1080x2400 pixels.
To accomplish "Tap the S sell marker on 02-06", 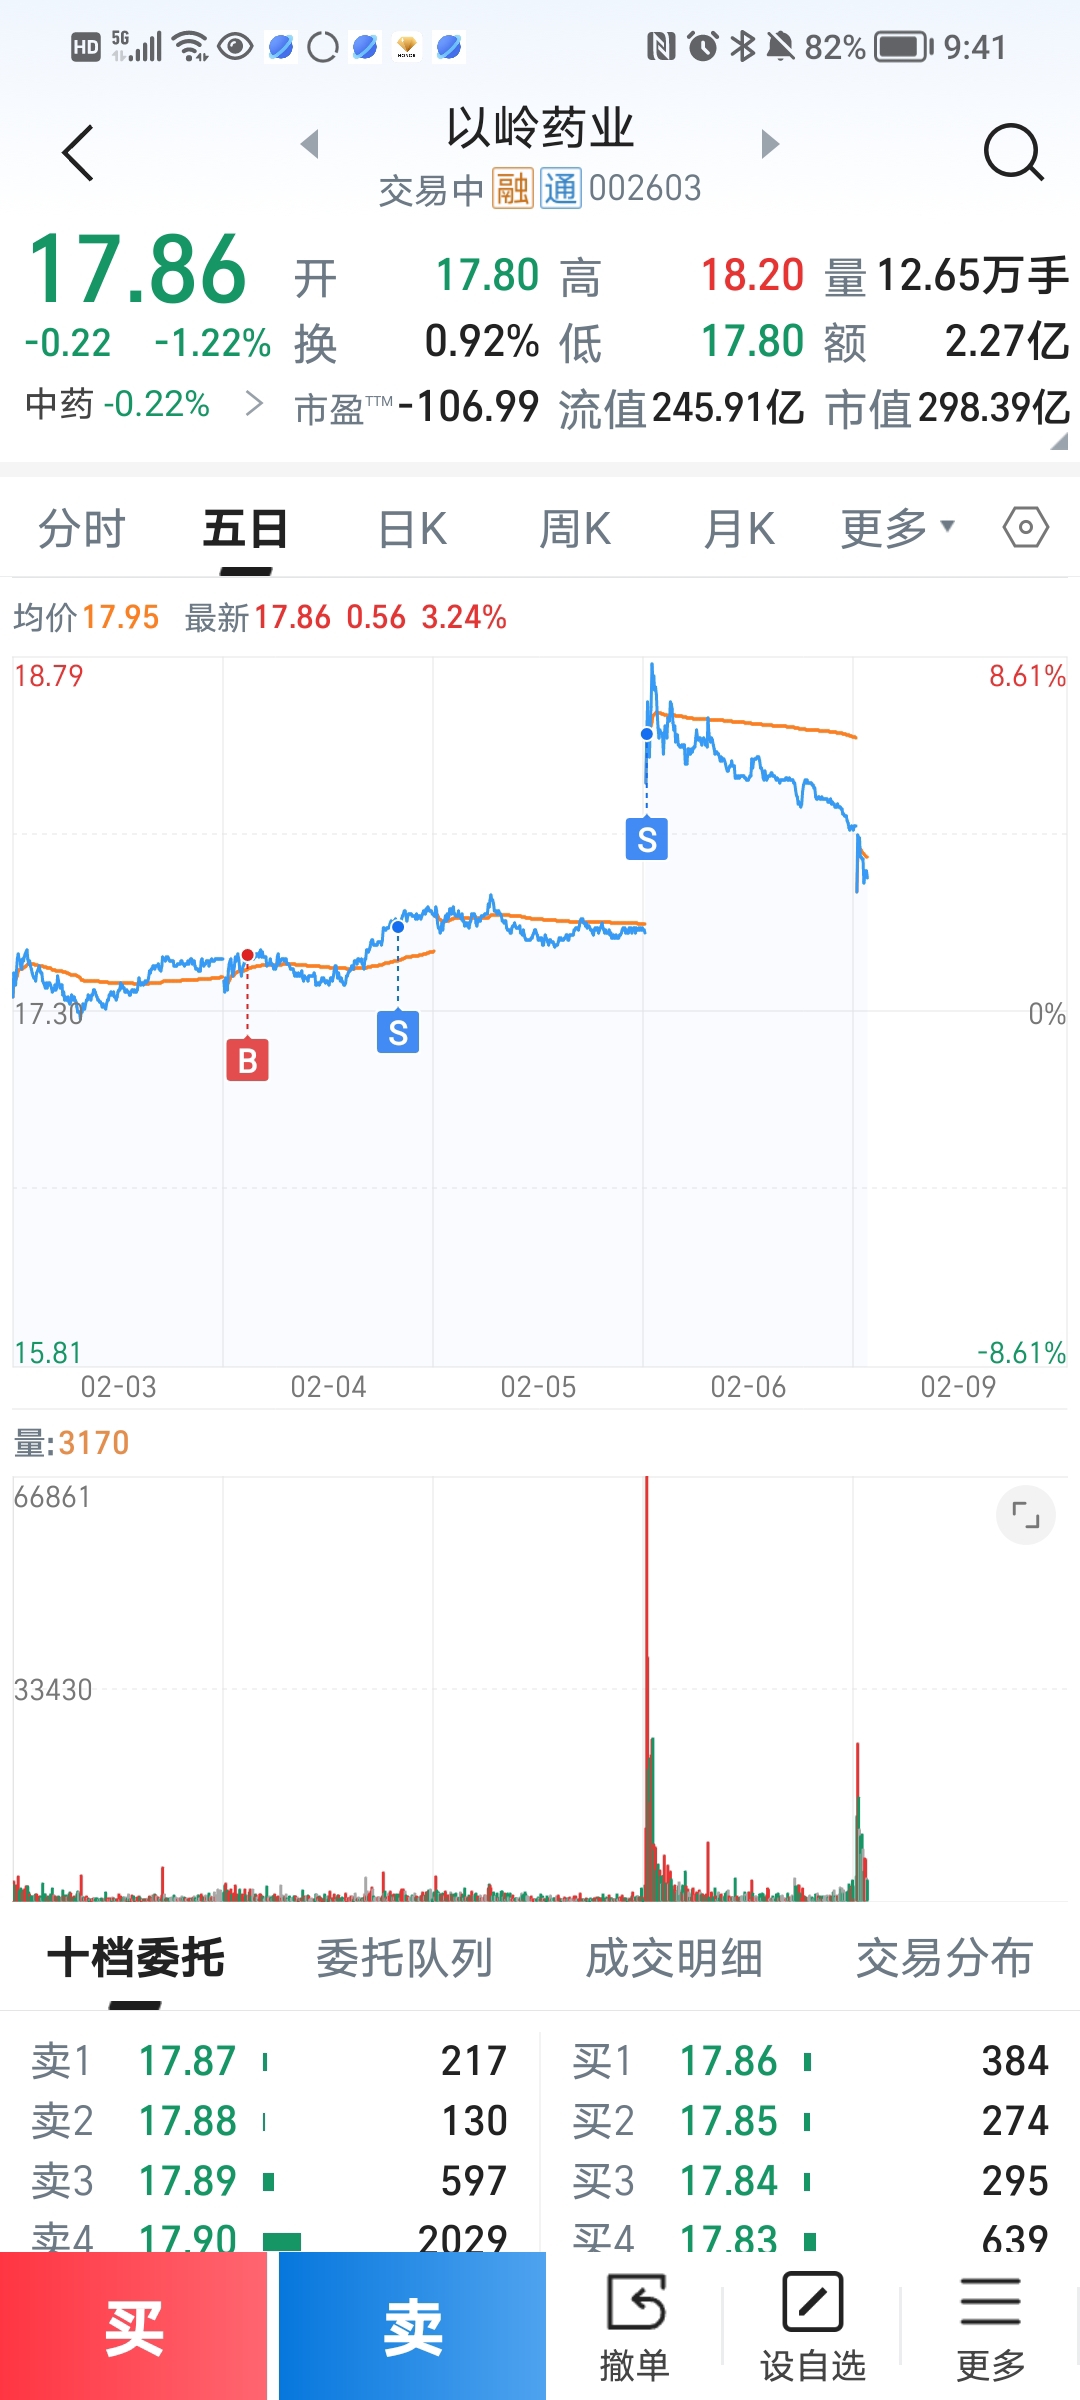I will [647, 839].
